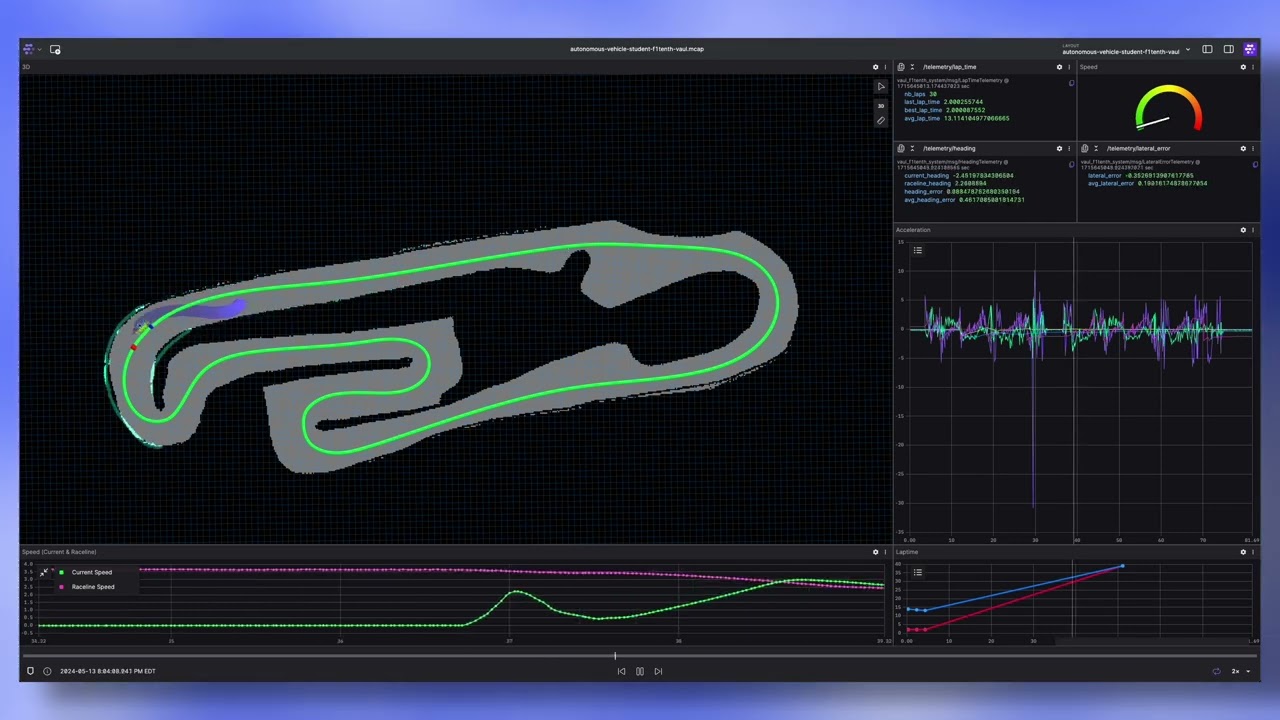Open three-dot menu of lap_time panel
The height and width of the screenshot is (720, 1280).
coord(1069,67)
